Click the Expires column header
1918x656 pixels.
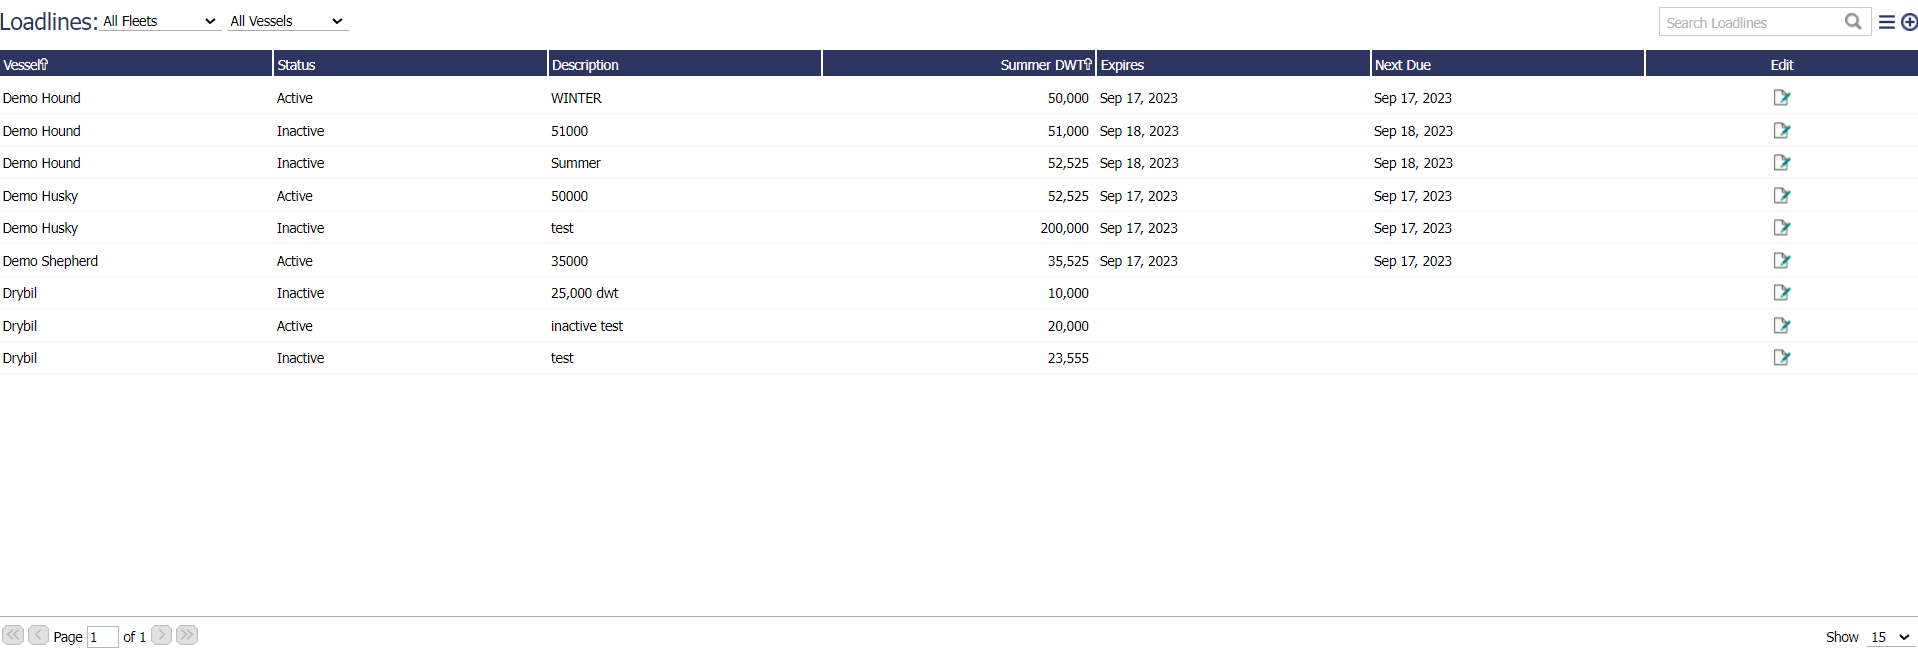point(1122,65)
